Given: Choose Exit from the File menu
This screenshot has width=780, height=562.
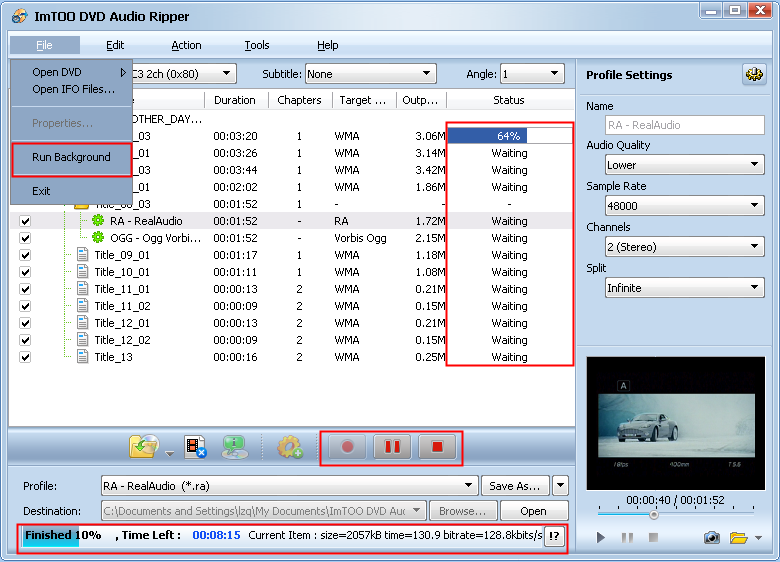Looking at the screenshot, I should [x=72, y=191].
